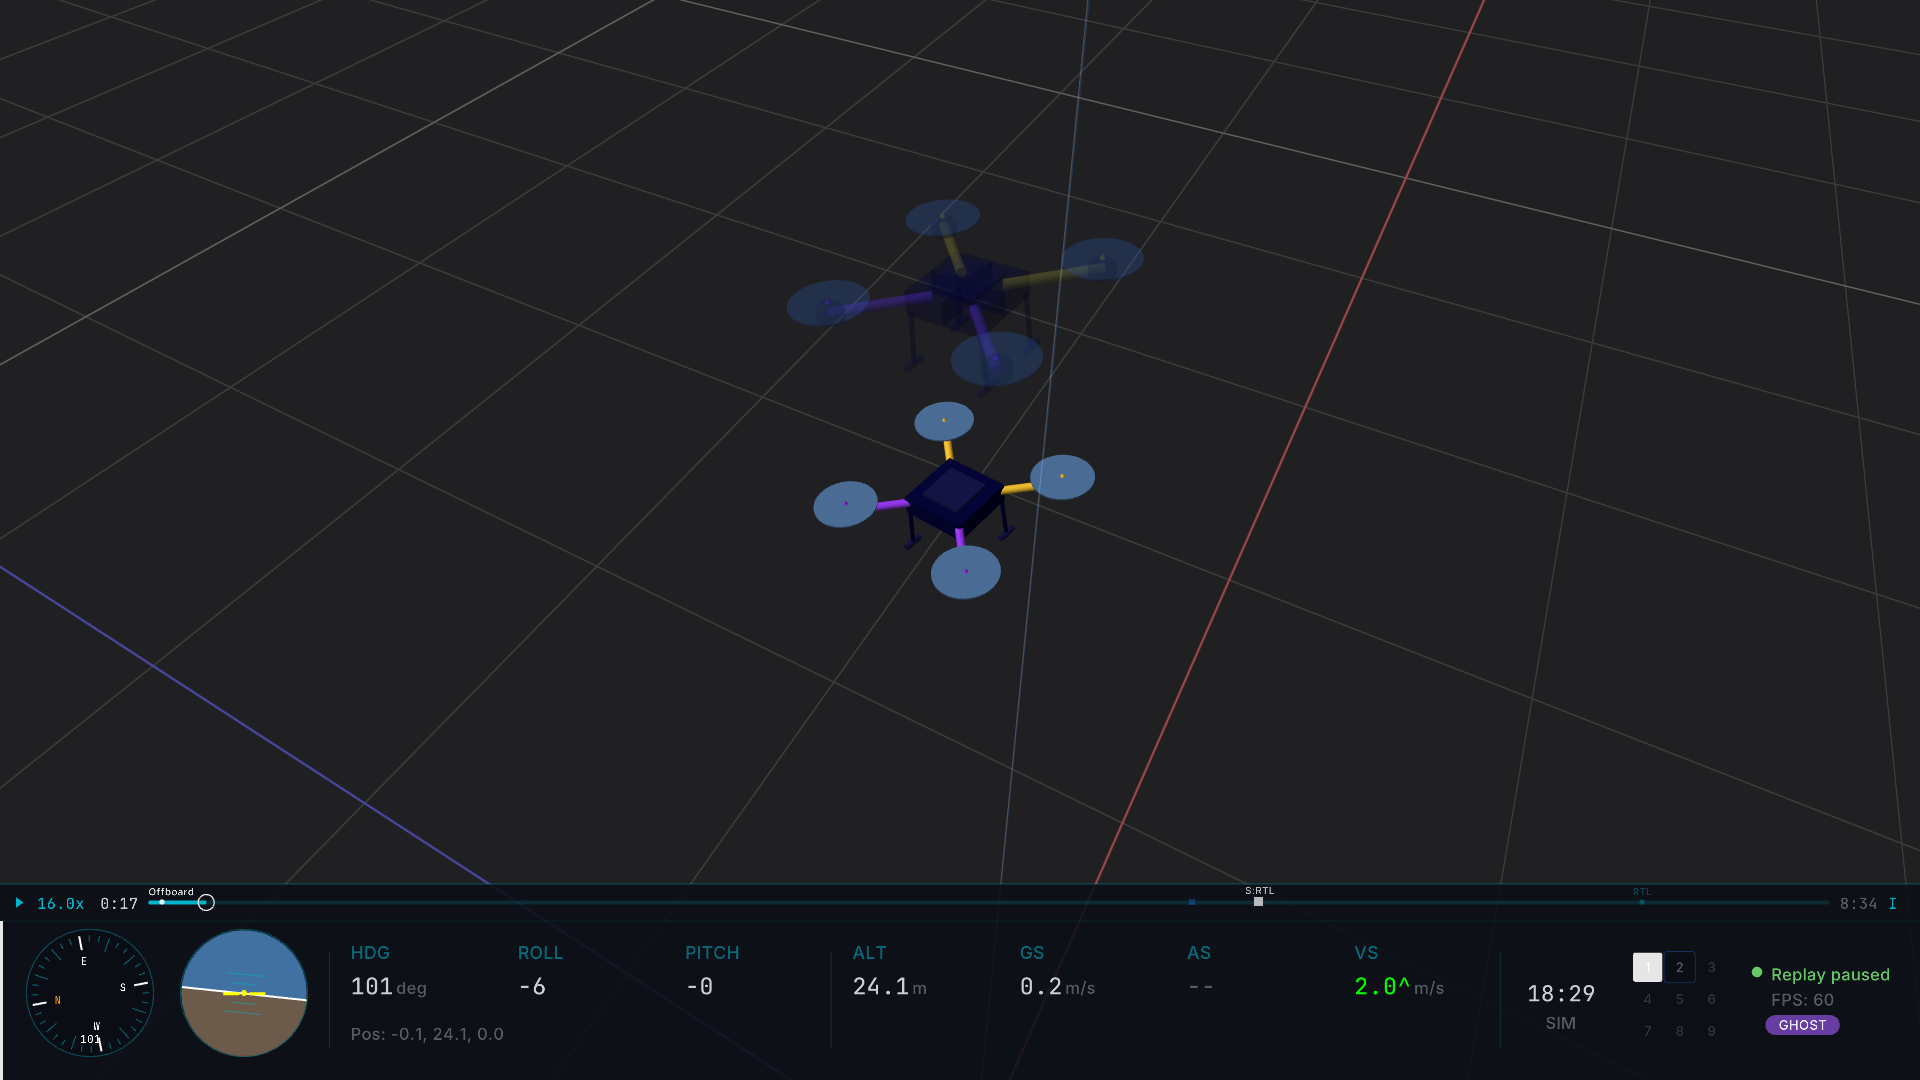
Task: Click the Pos coordinates readout
Action: click(x=427, y=1034)
